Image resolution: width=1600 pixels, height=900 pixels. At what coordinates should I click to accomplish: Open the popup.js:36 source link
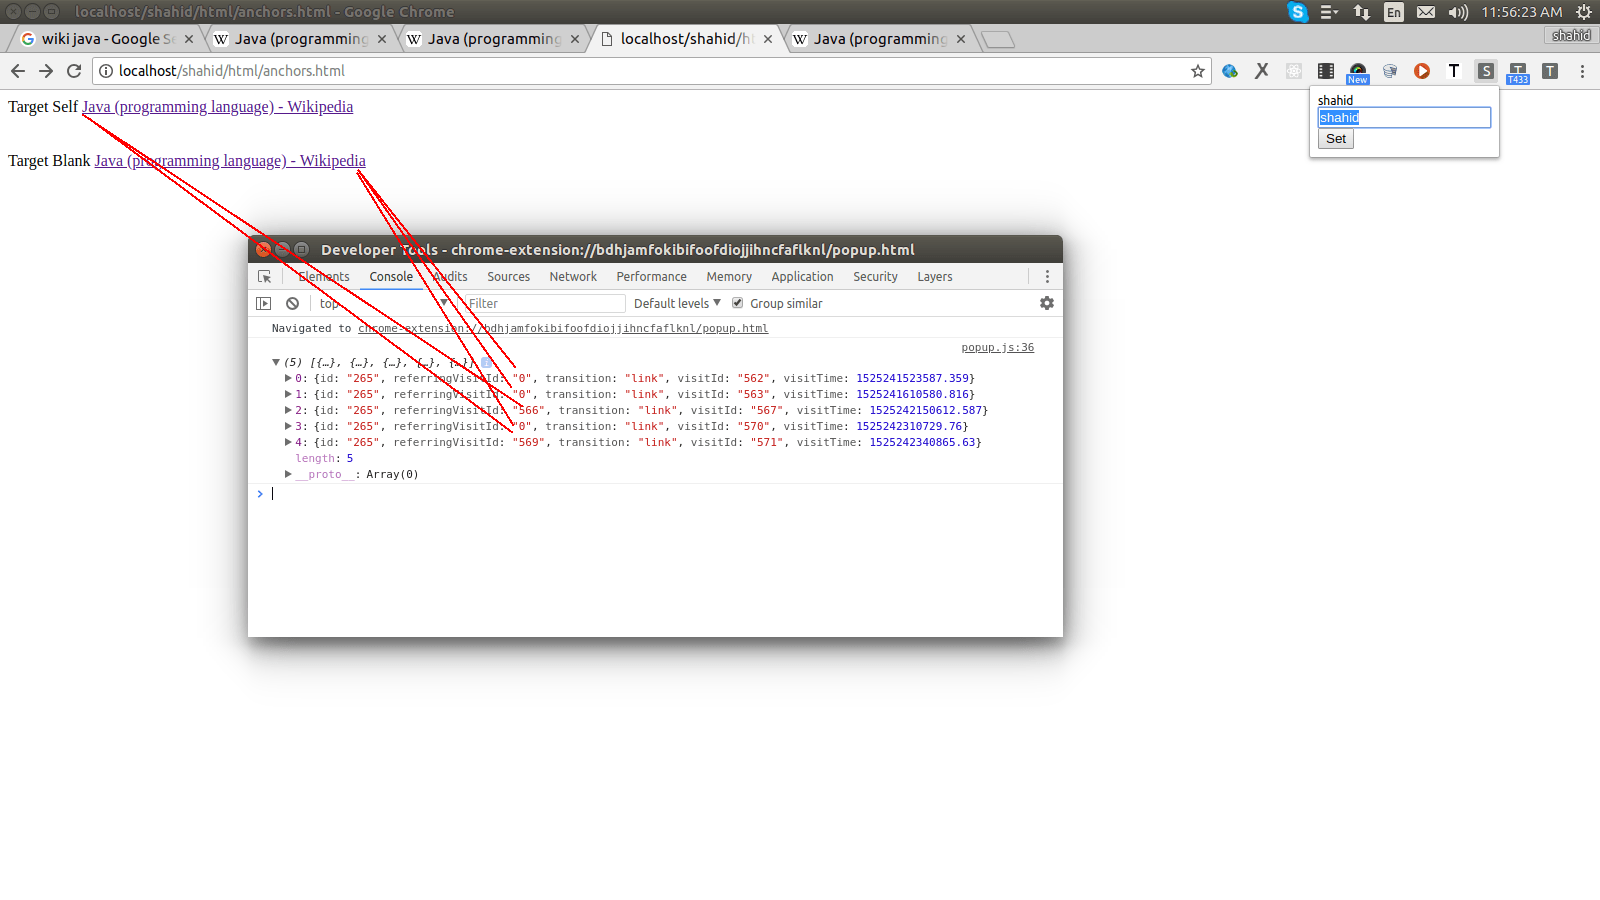[x=997, y=347]
